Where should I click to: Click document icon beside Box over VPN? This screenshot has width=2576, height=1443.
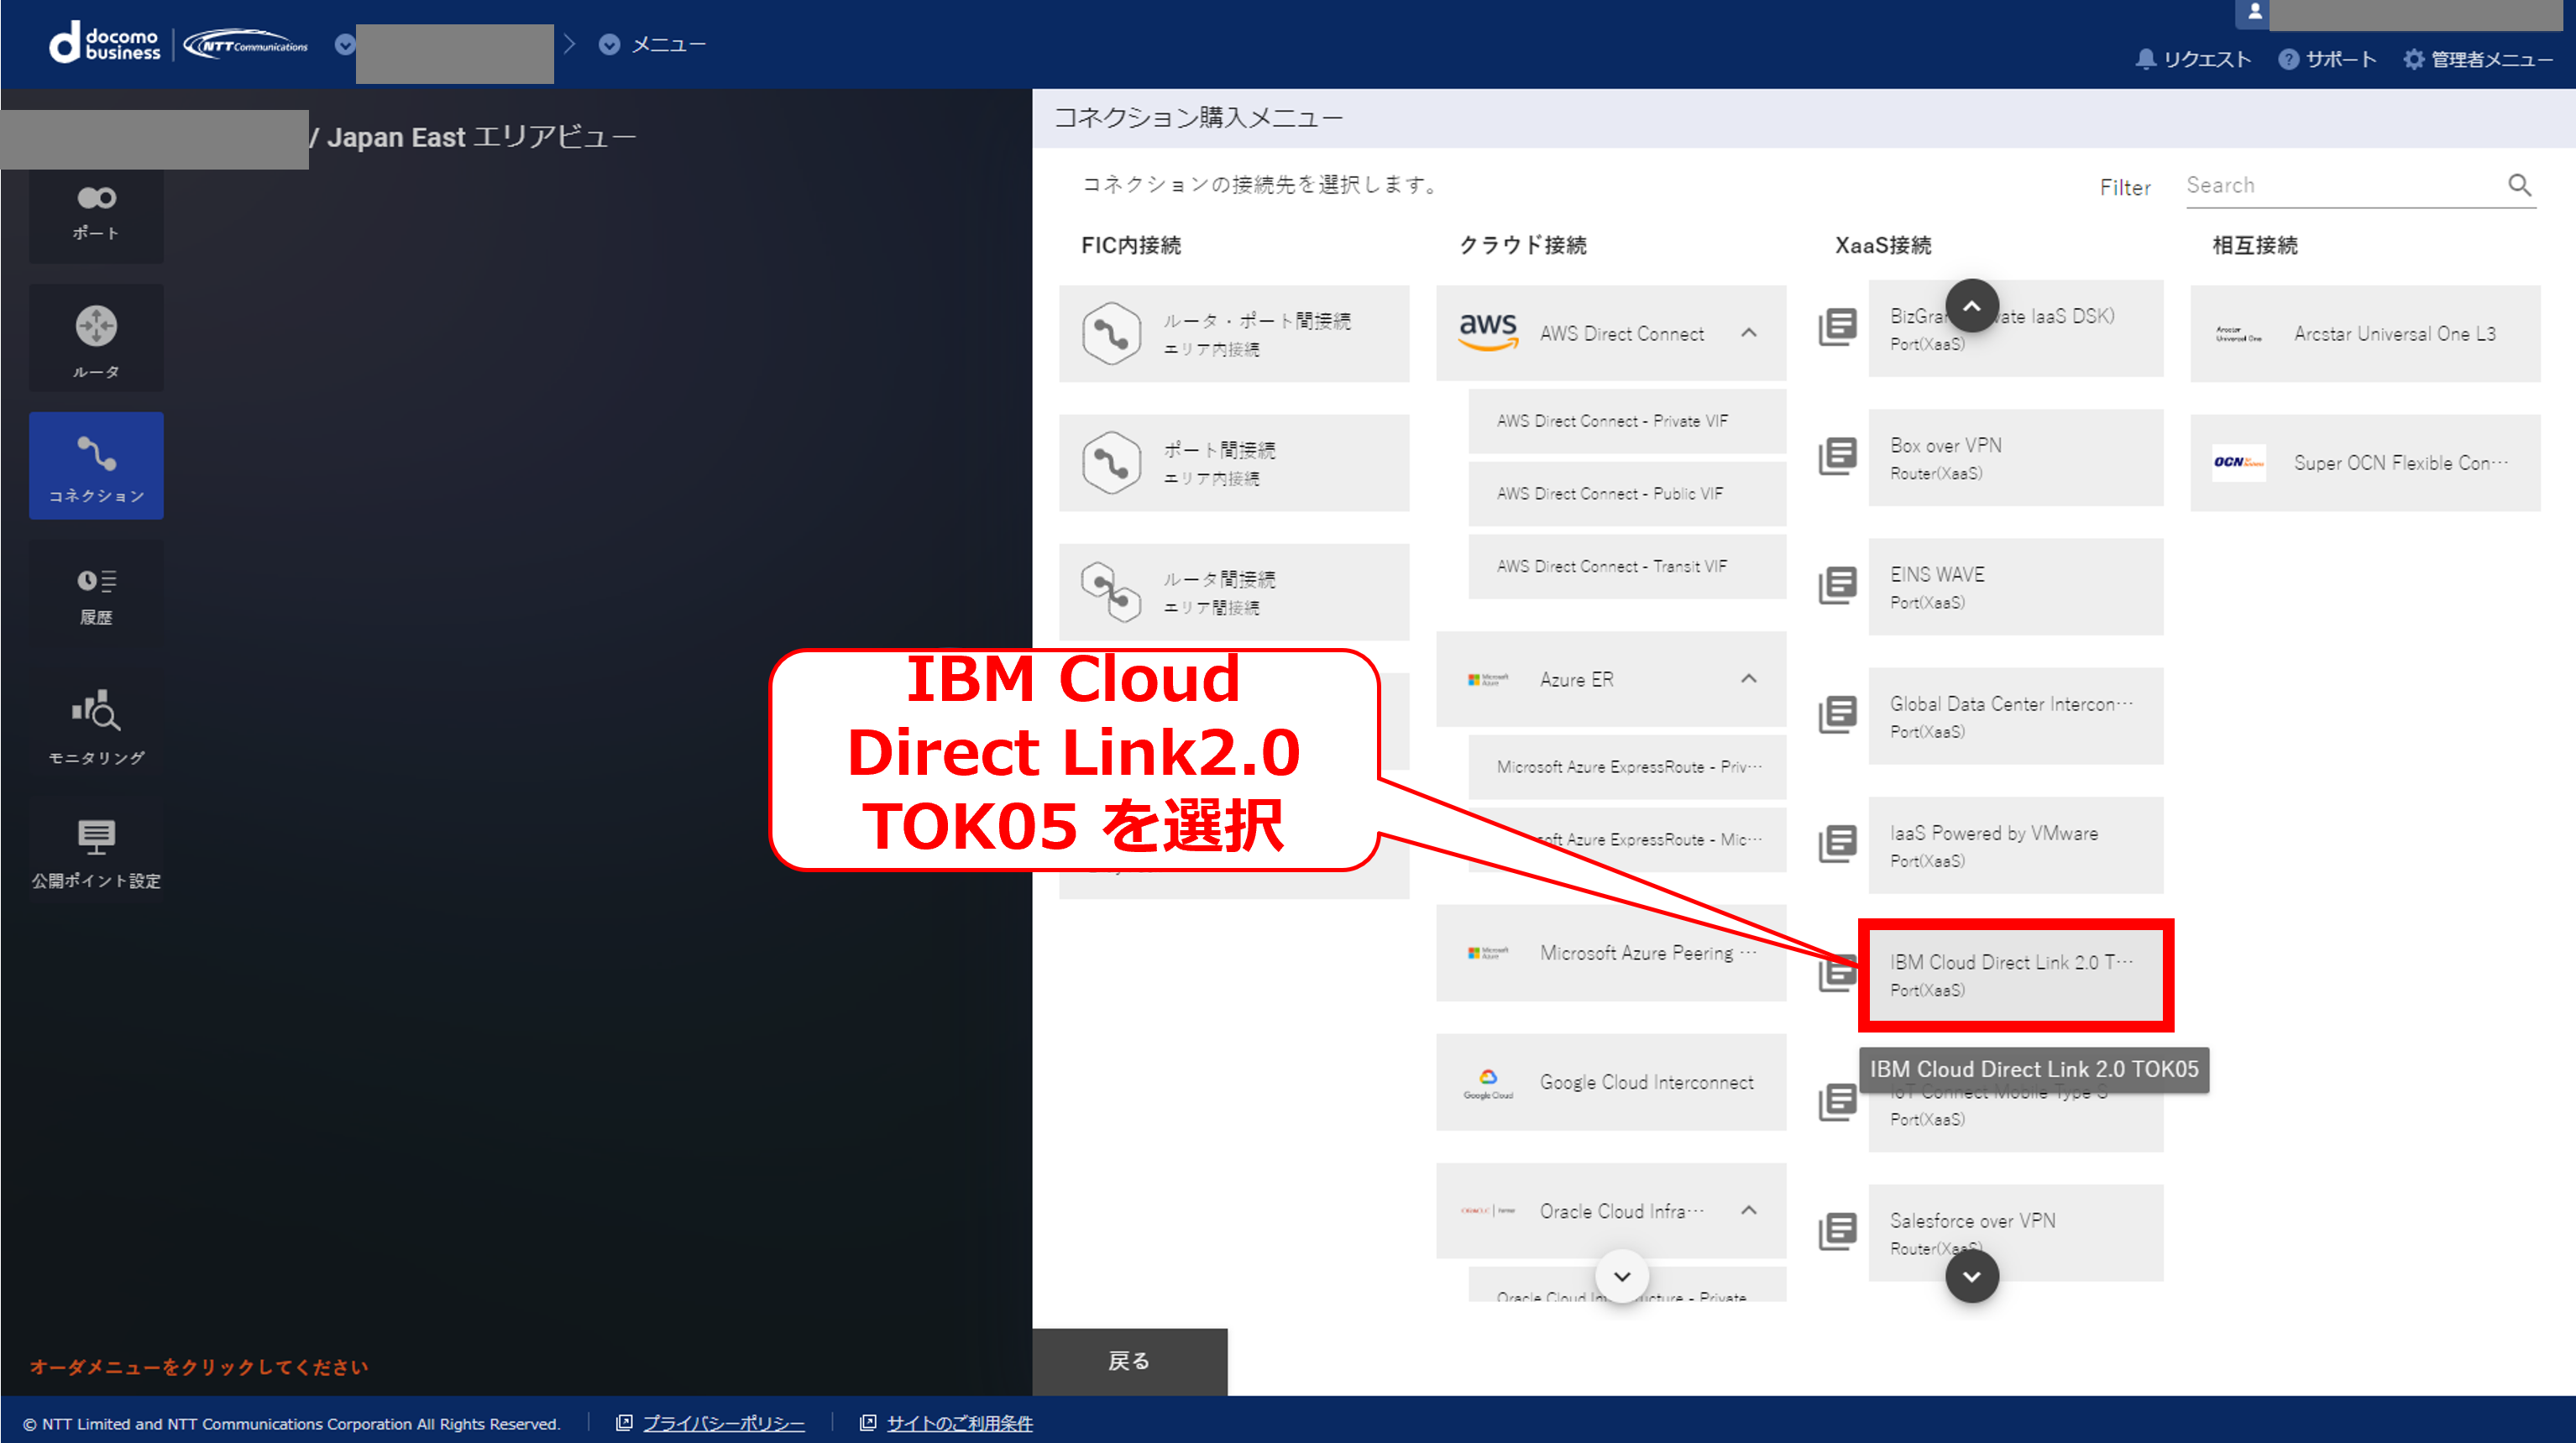1837,456
